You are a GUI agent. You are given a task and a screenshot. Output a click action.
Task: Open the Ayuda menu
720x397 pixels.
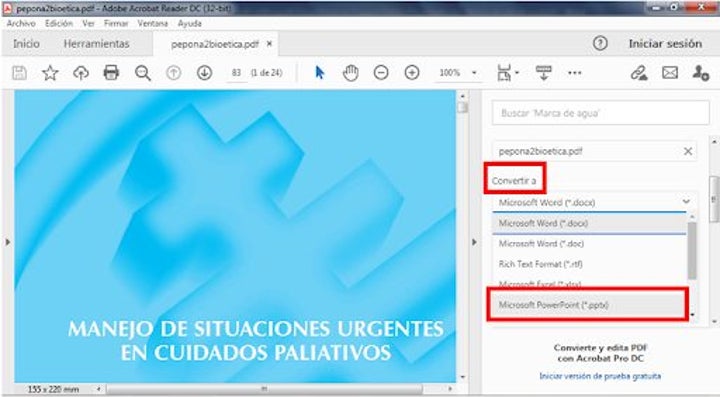click(190, 23)
